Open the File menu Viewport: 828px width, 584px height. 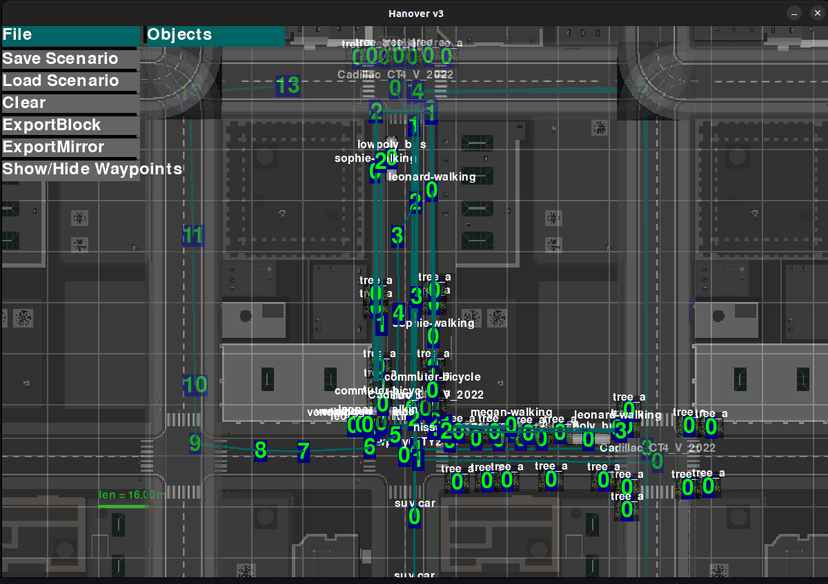point(68,35)
